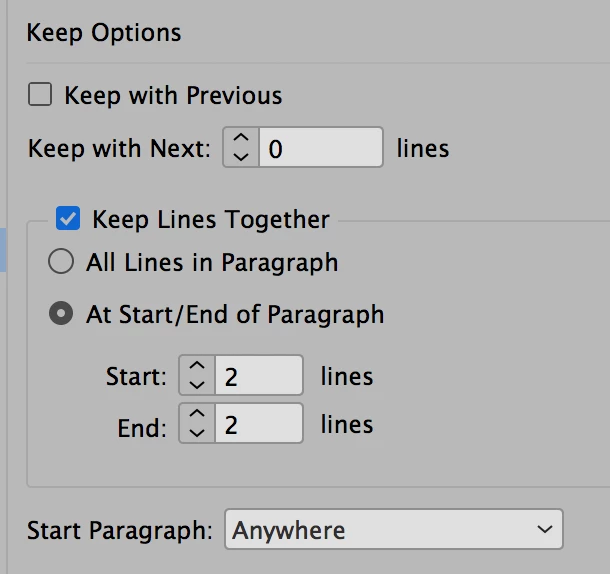The width and height of the screenshot is (610, 574).
Task: Increase the Keep with Next lines value
Action: pos(241,139)
